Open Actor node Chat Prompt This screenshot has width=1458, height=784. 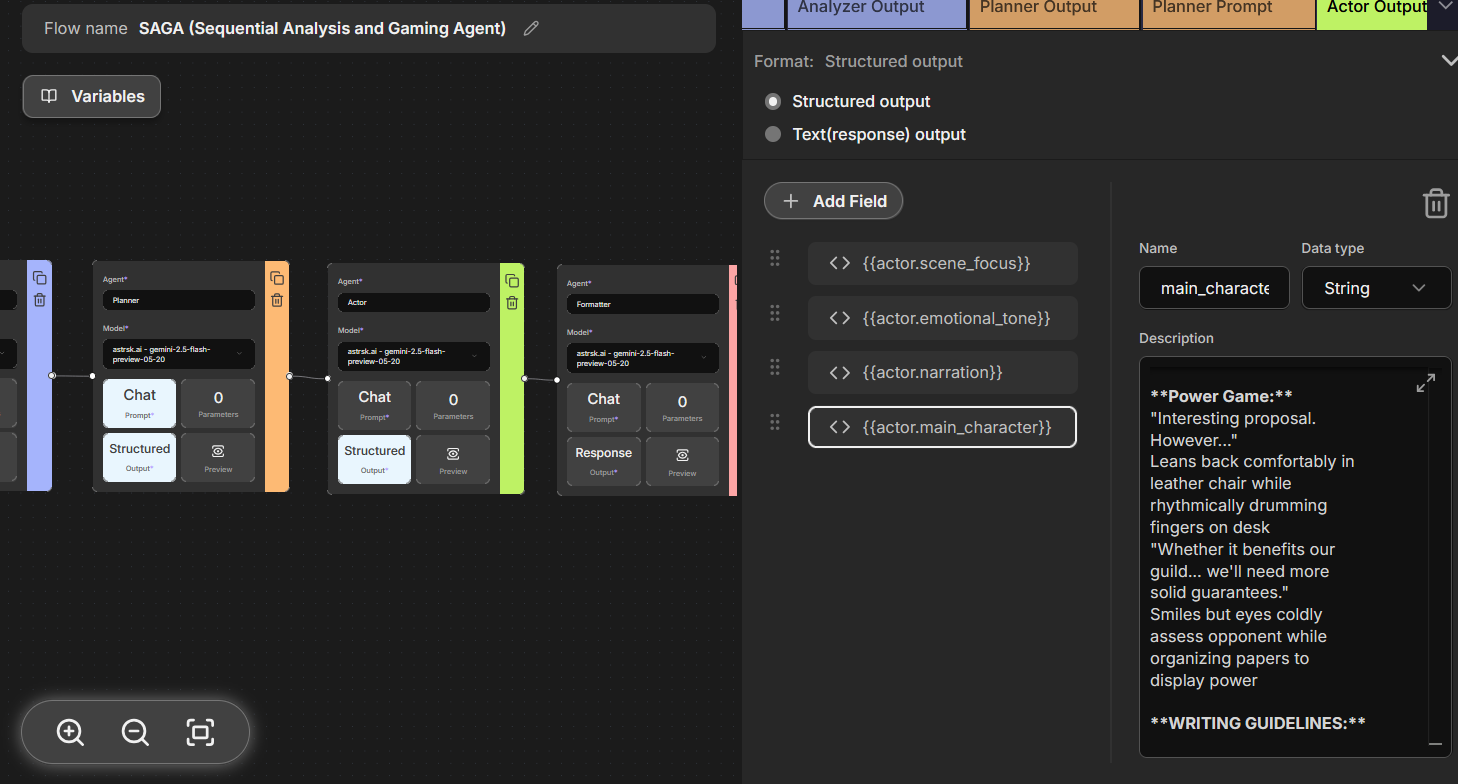click(x=374, y=405)
